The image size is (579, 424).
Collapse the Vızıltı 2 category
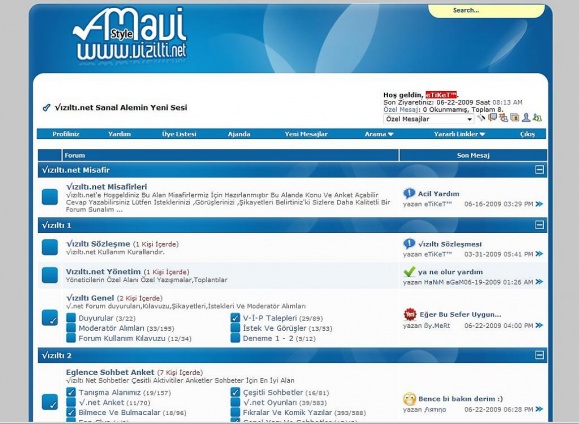pyautogui.click(x=539, y=355)
